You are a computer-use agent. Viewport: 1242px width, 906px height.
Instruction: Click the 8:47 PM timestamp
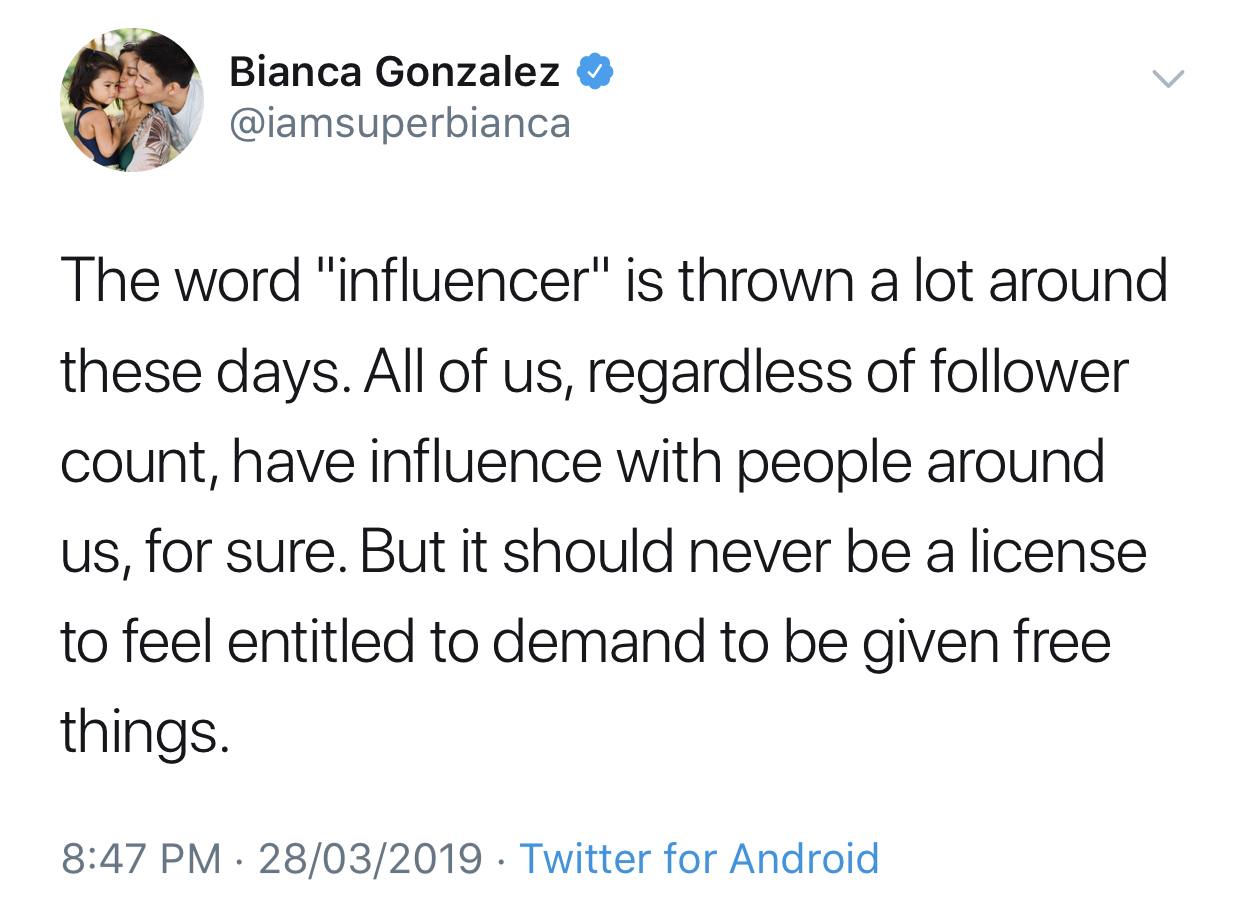(141, 858)
